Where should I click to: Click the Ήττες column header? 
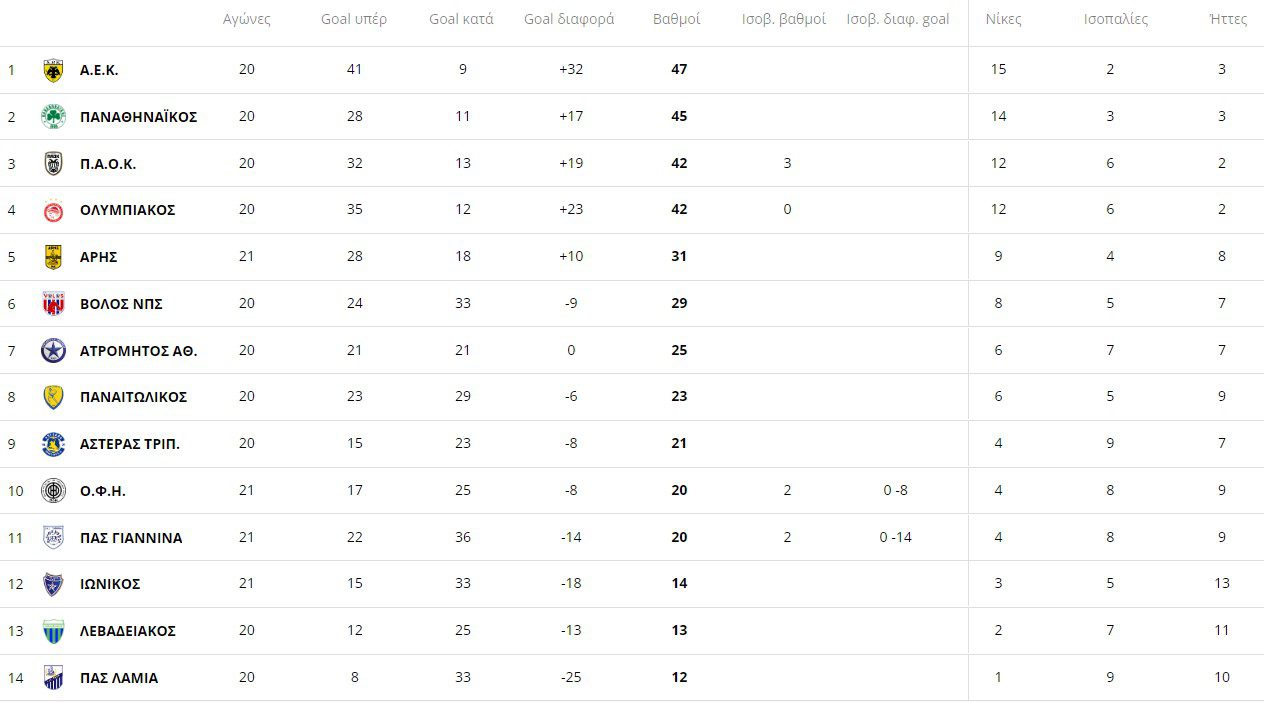pos(1228,19)
